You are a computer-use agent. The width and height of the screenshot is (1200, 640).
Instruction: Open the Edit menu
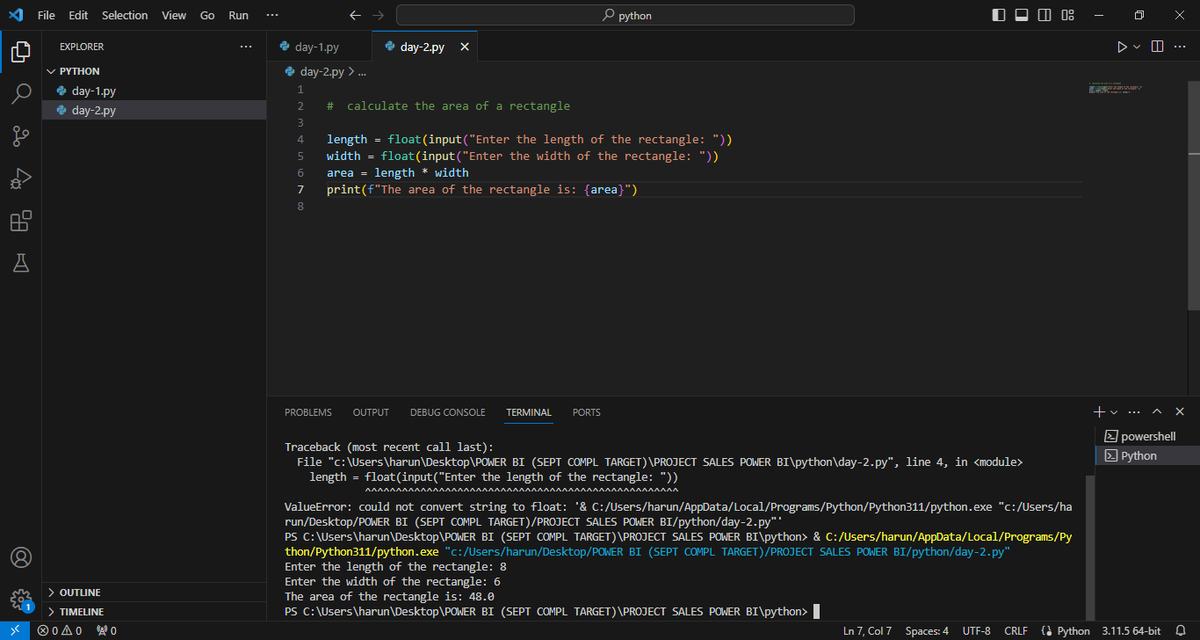point(78,15)
